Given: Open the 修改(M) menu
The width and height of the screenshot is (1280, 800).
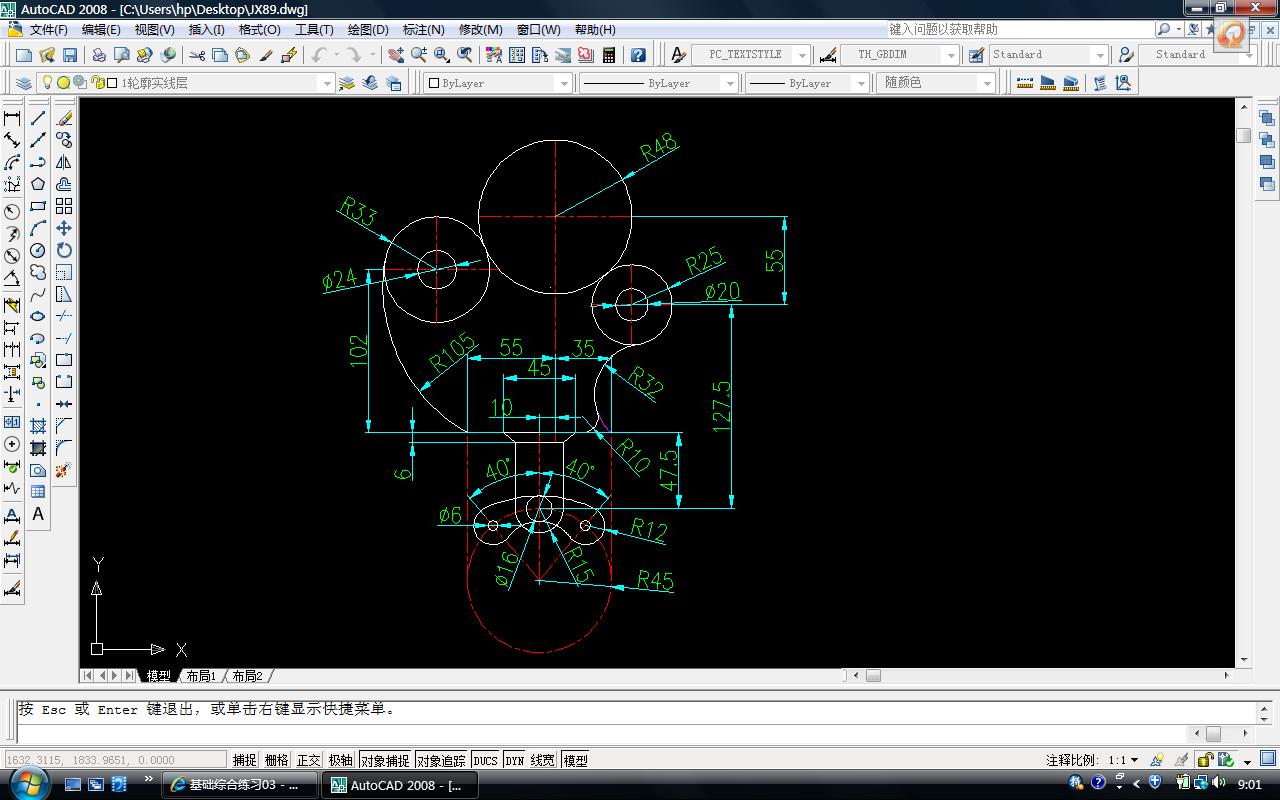Looking at the screenshot, I should click(480, 29).
